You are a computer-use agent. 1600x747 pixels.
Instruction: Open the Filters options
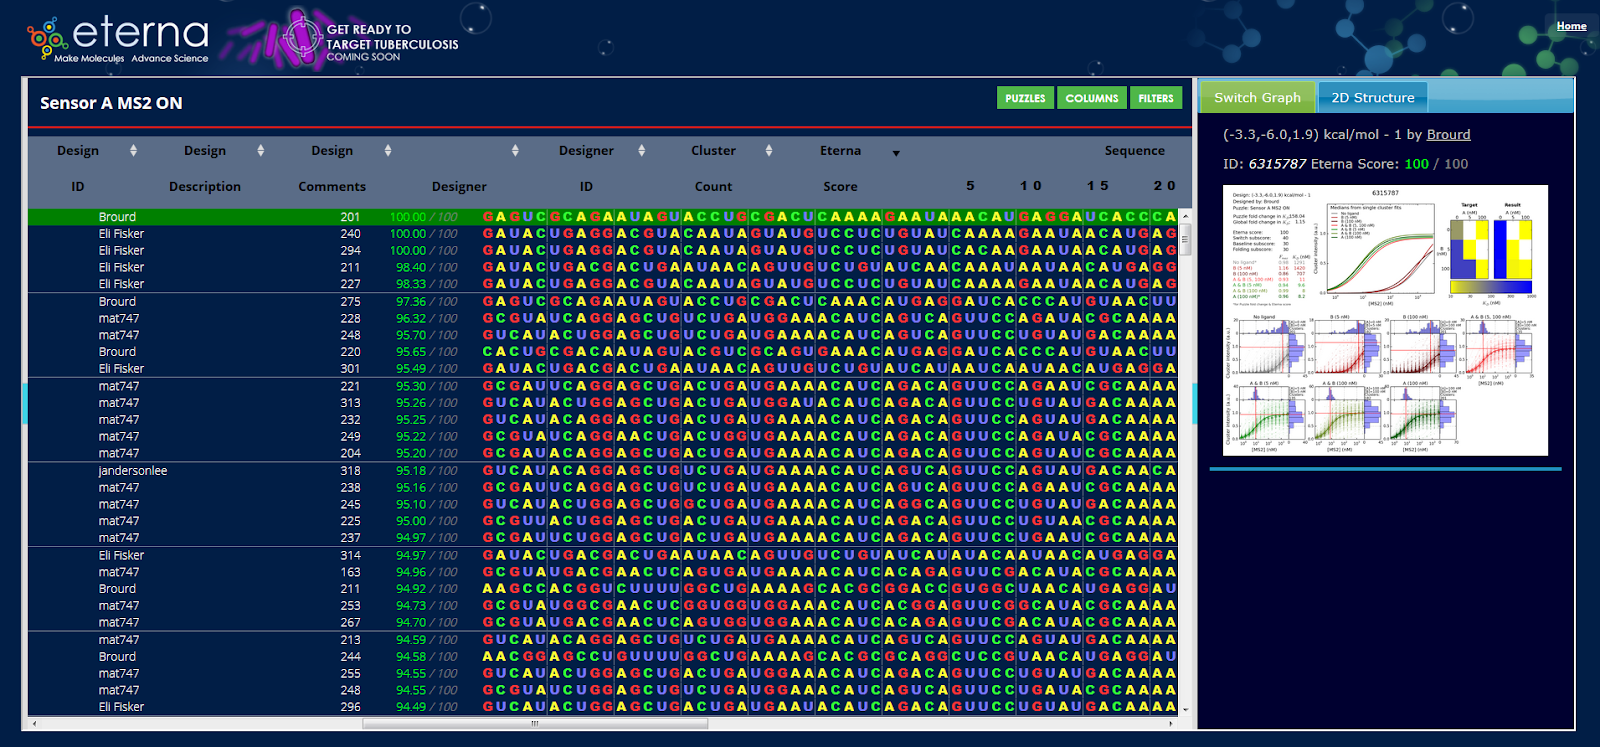click(x=1155, y=98)
